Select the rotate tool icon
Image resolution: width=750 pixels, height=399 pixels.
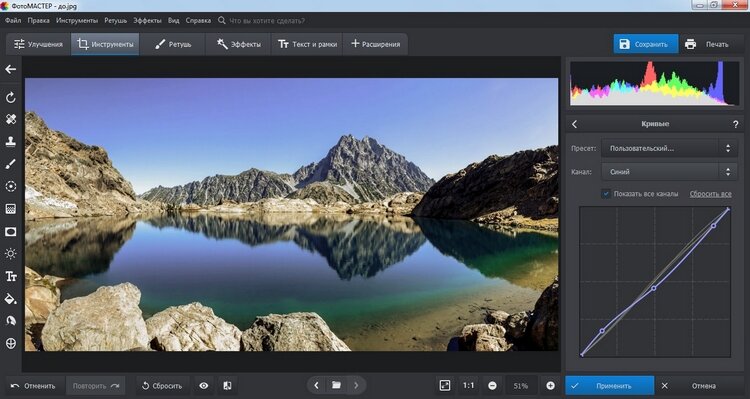tap(11, 98)
